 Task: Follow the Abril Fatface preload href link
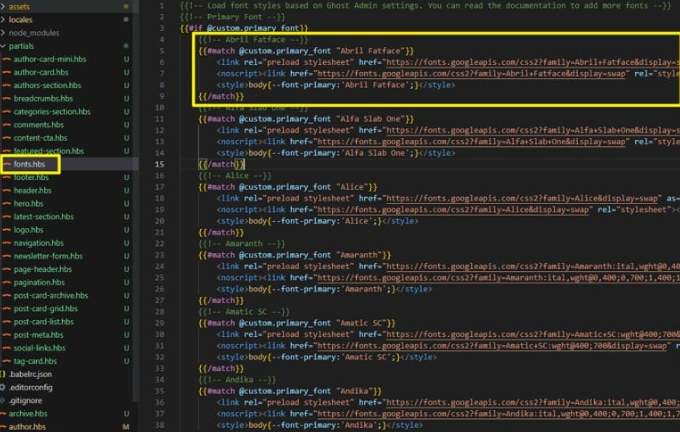tap(533, 62)
